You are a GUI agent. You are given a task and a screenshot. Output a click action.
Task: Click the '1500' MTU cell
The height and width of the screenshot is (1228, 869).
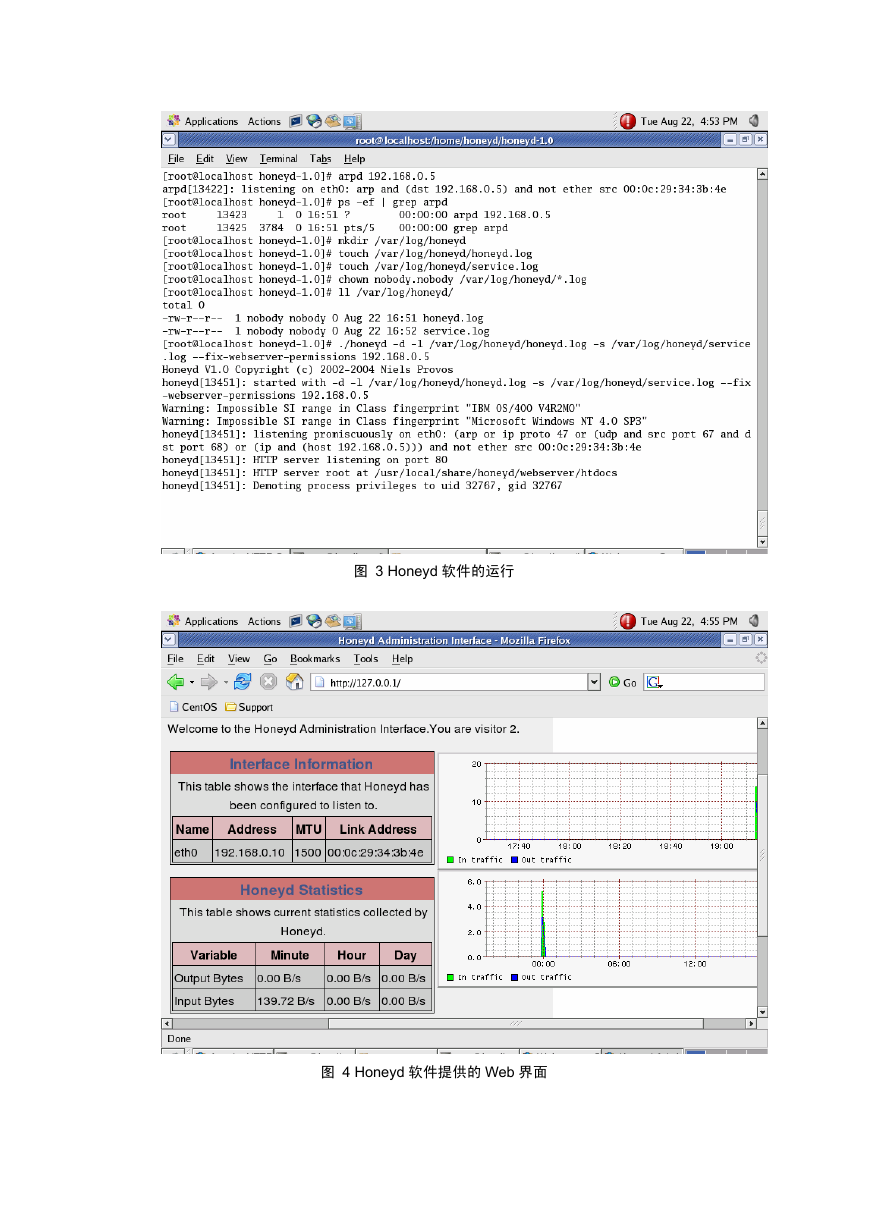[308, 853]
